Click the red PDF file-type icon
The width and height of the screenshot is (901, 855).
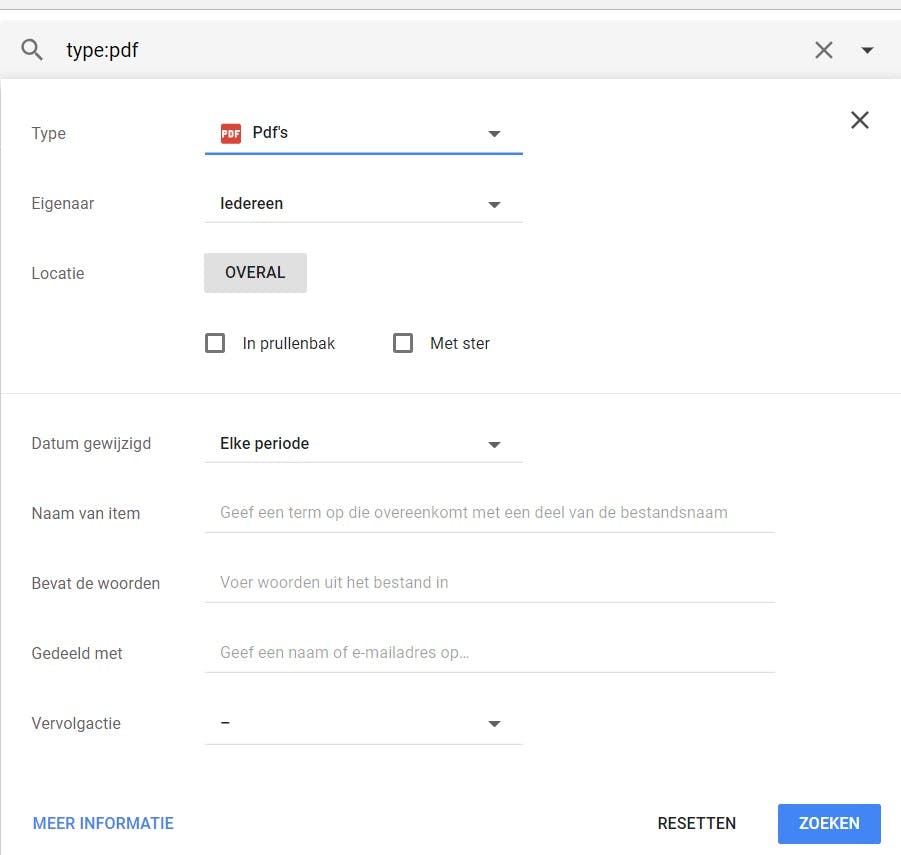pyautogui.click(x=231, y=133)
